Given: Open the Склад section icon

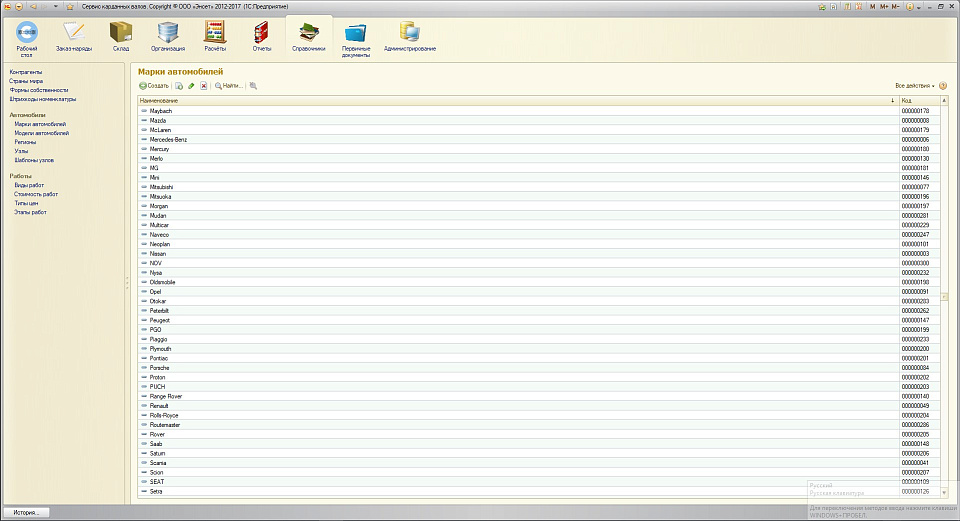Looking at the screenshot, I should 120,36.
